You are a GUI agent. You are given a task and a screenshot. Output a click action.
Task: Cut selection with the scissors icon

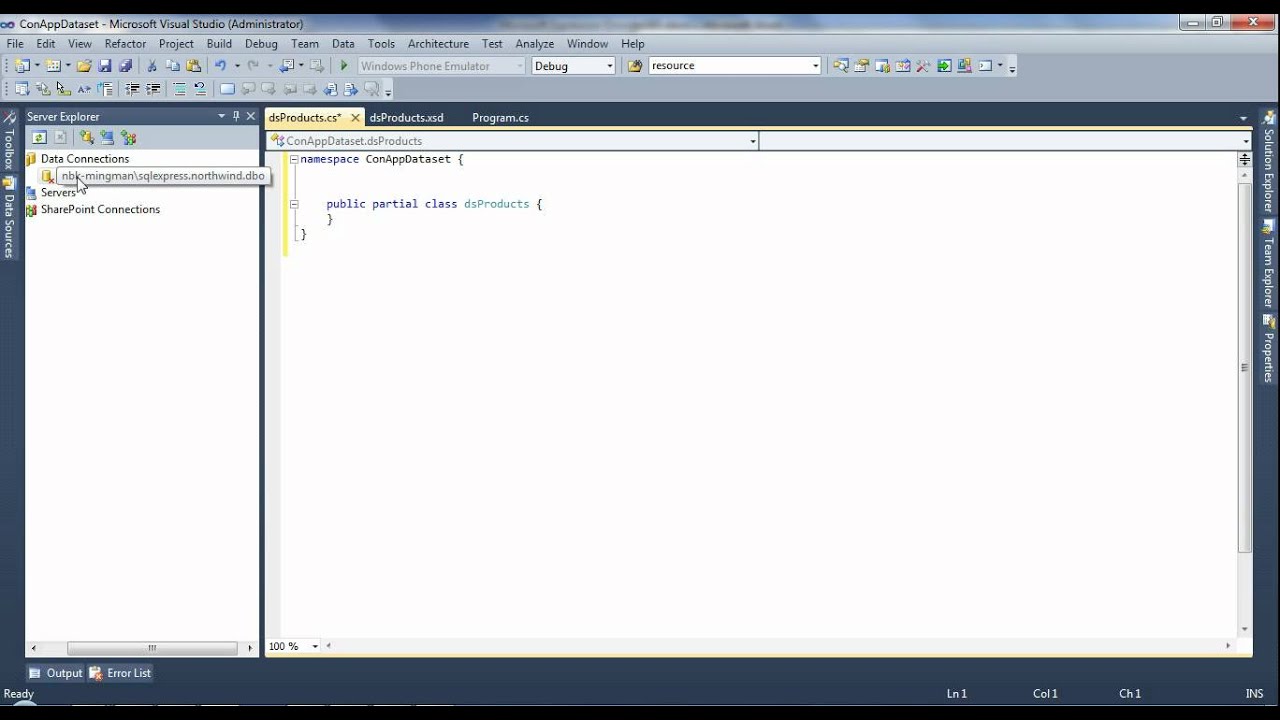[x=152, y=66]
